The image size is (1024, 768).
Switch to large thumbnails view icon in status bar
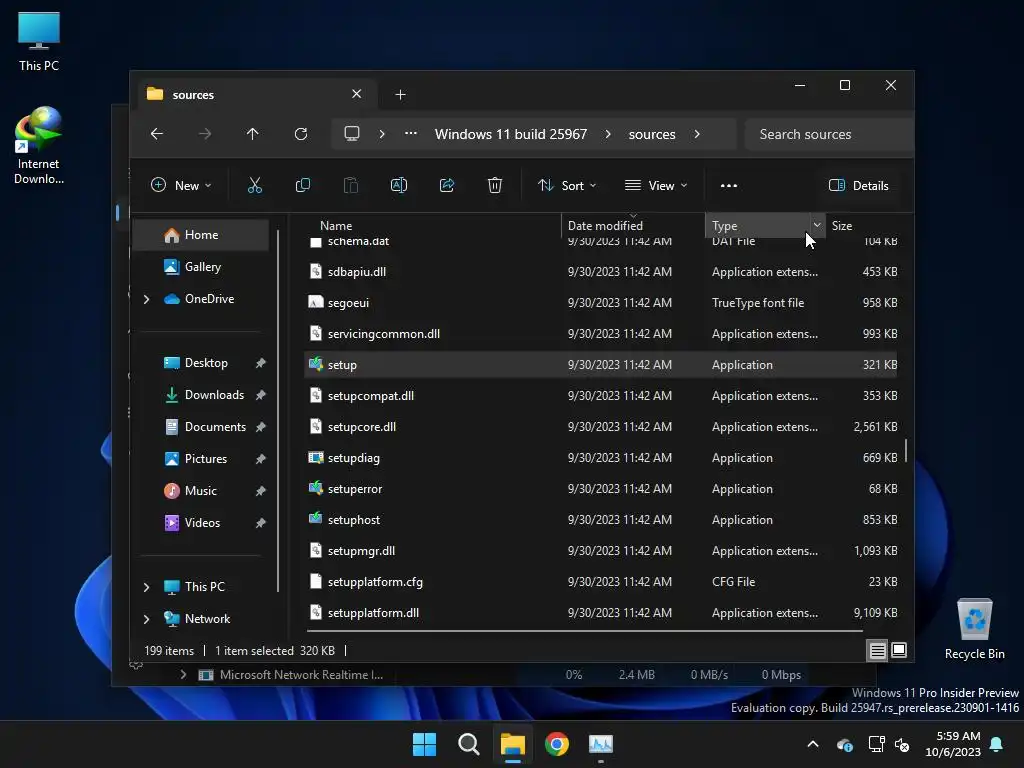point(899,650)
